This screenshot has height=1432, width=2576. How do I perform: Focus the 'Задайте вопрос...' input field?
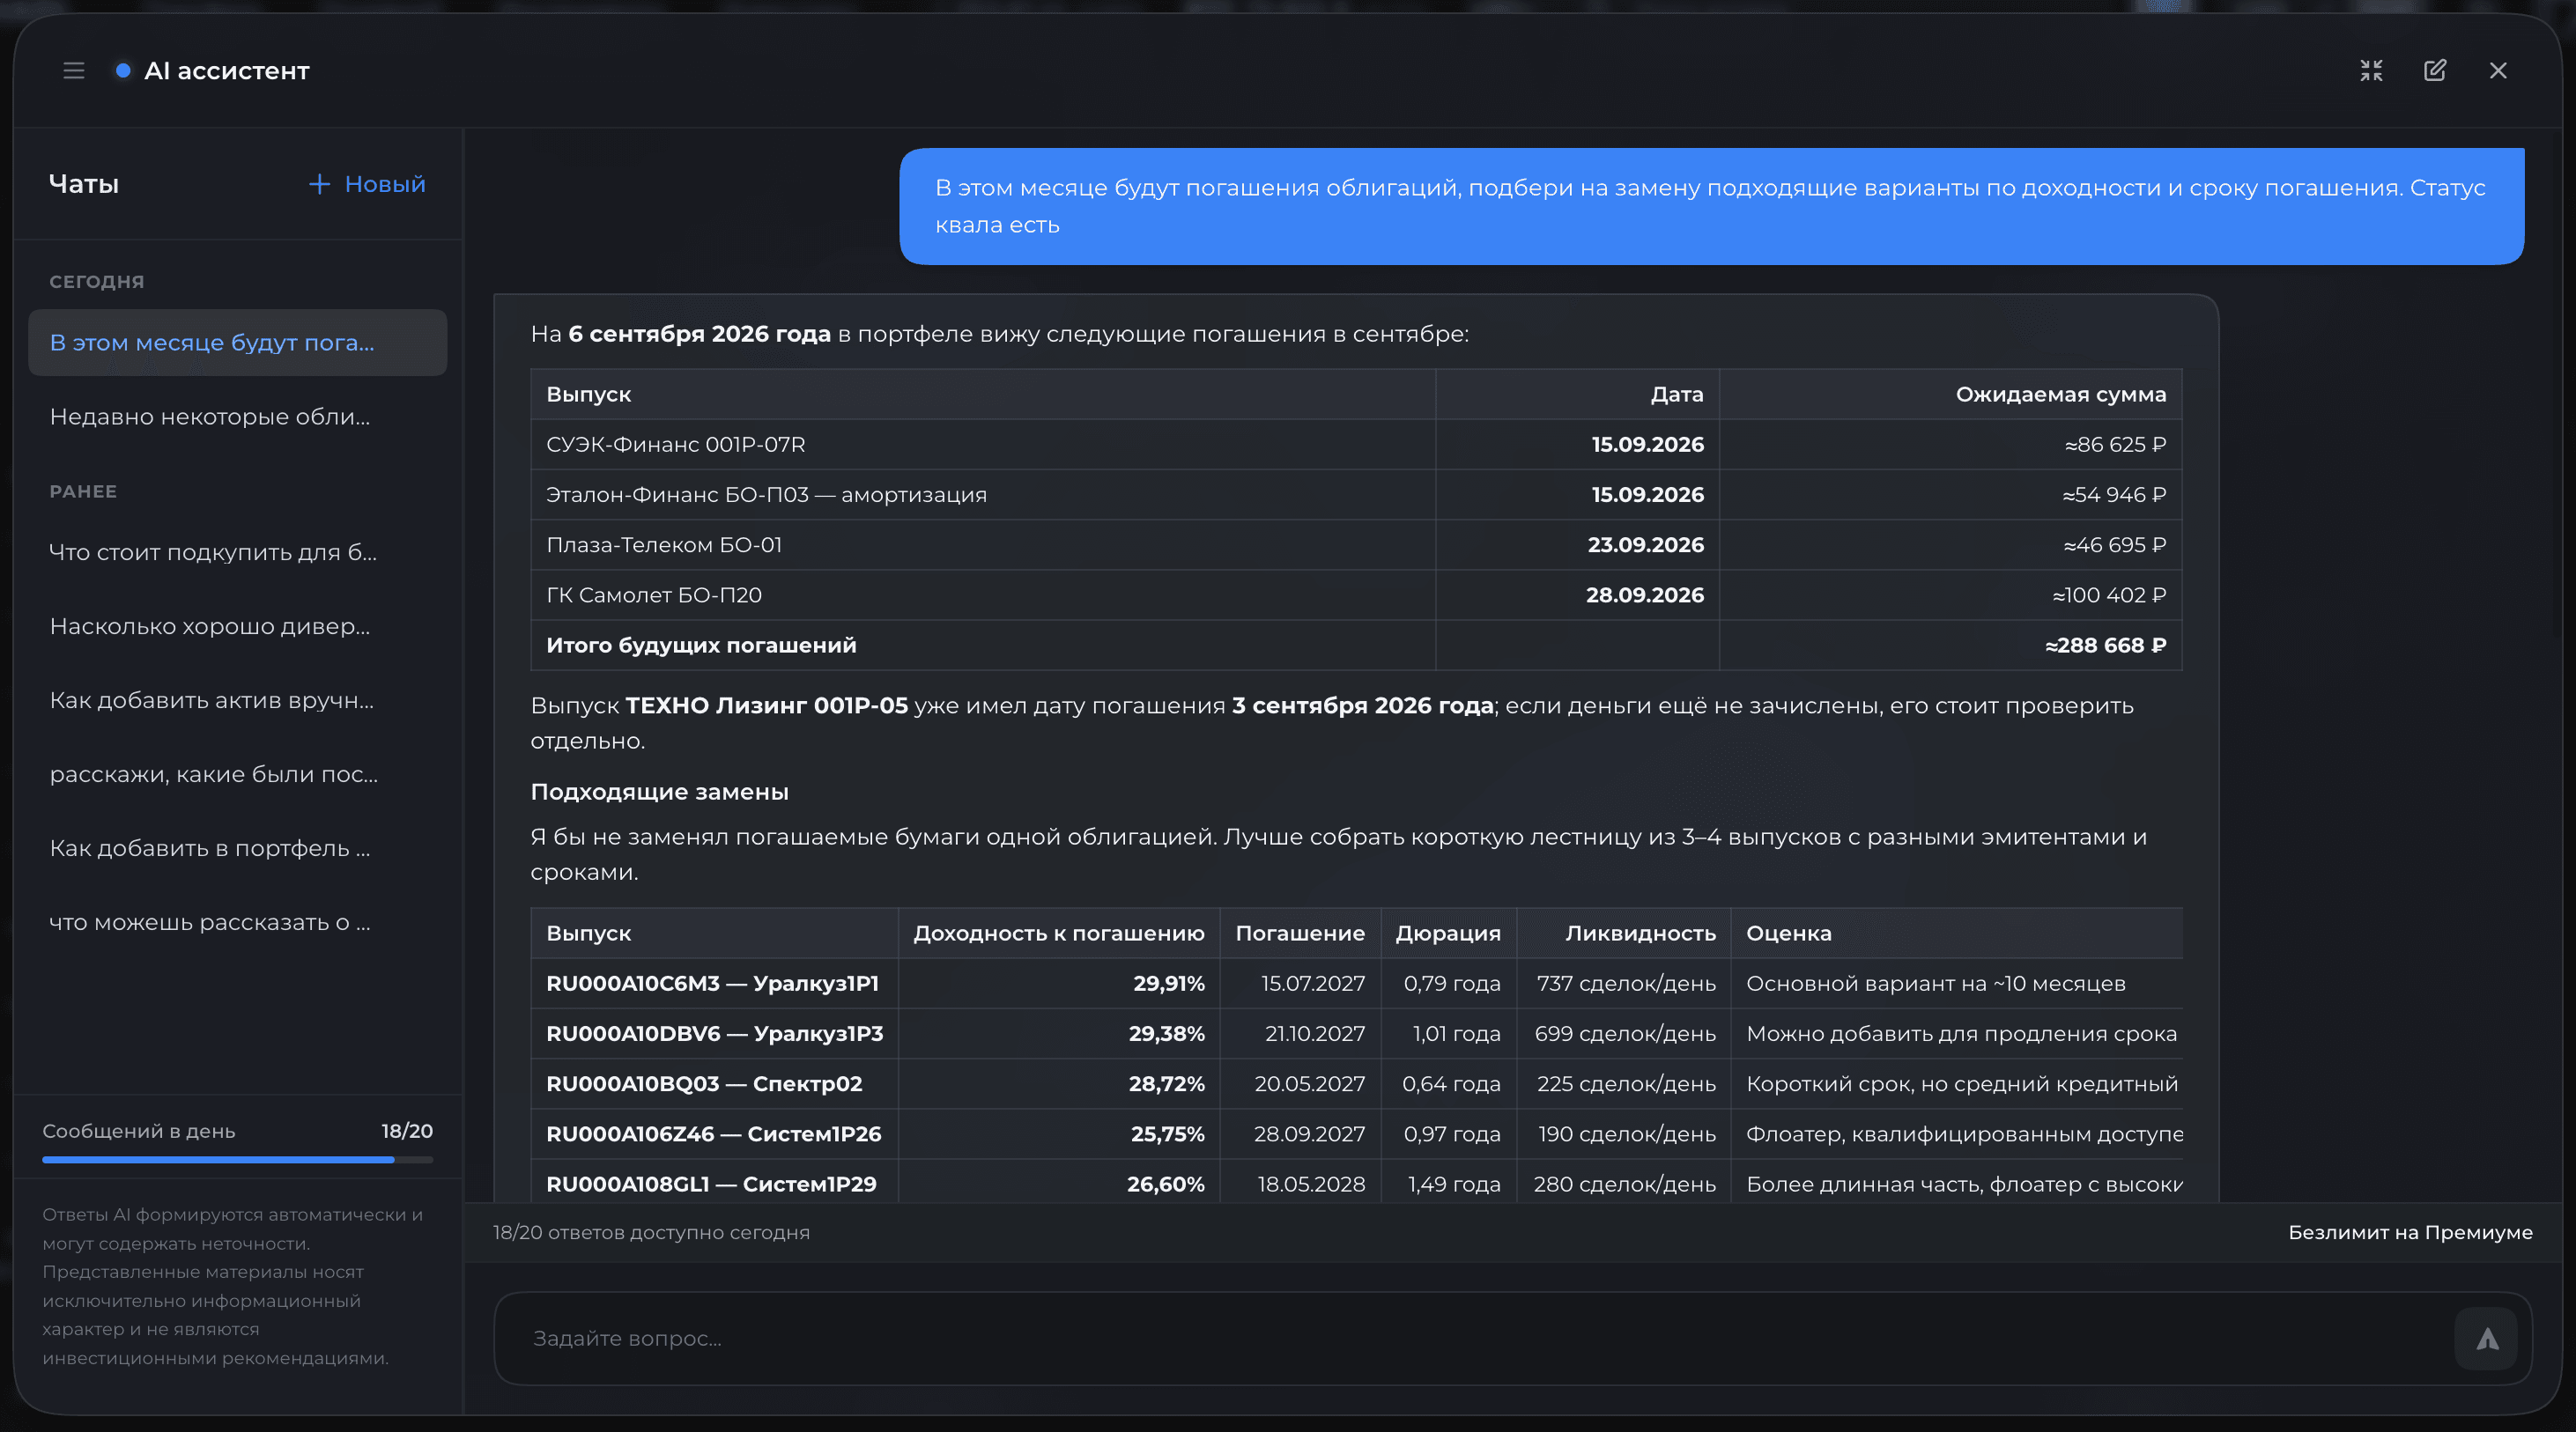pyautogui.click(x=1470, y=1339)
